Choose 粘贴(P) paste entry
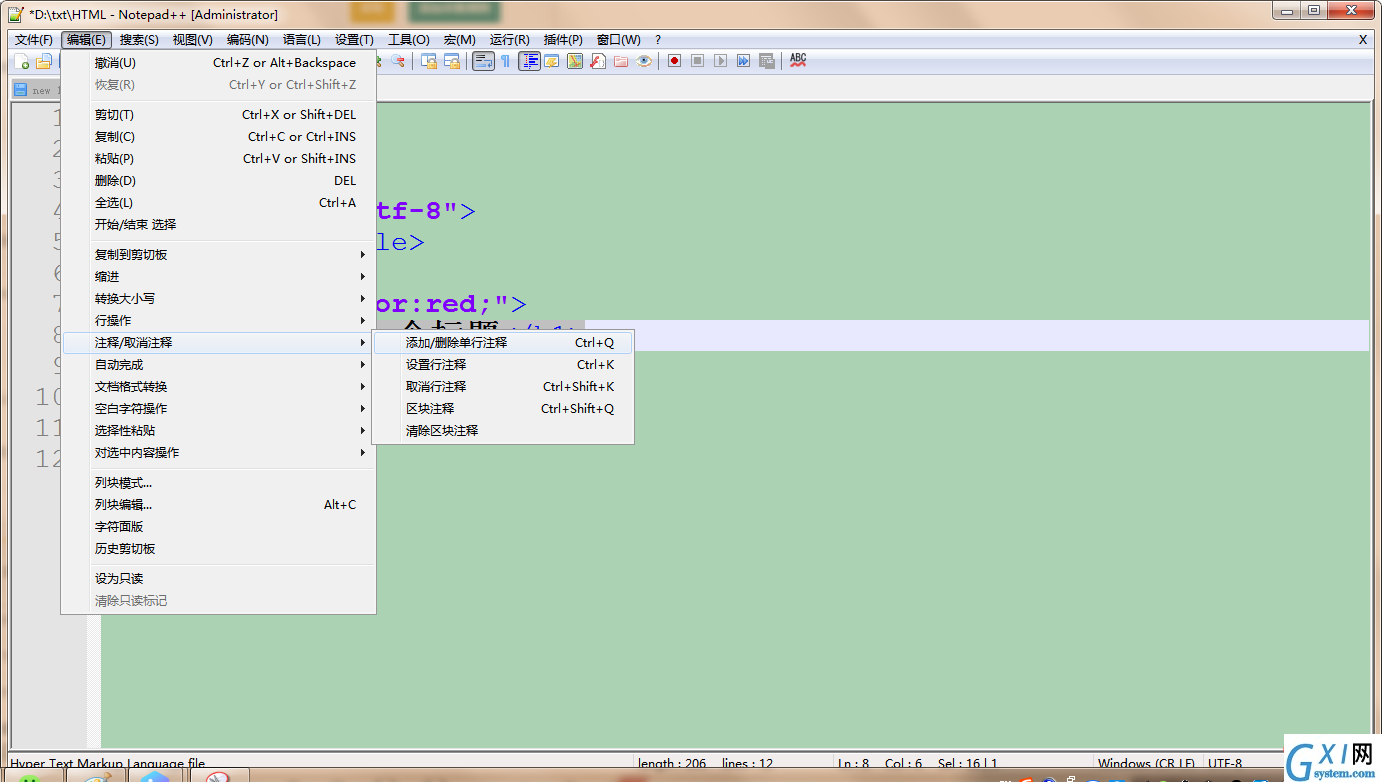The width and height of the screenshot is (1382, 782). pyautogui.click(x=218, y=158)
